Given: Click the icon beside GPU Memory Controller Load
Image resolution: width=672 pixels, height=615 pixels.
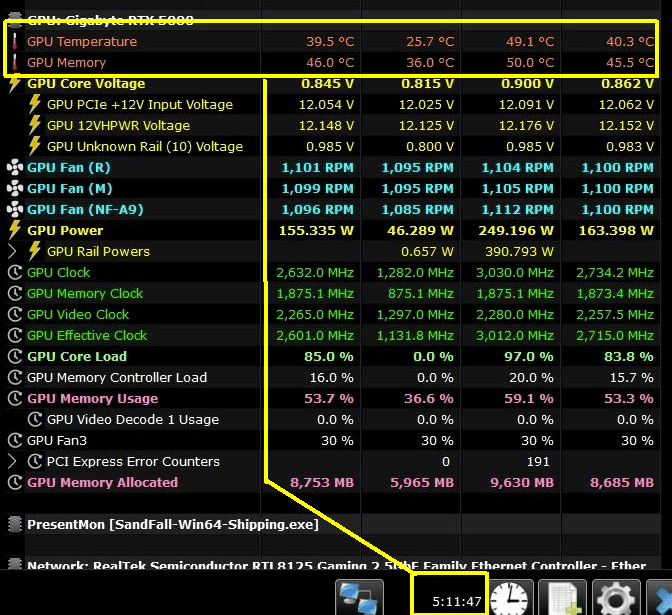Looking at the screenshot, I should tap(15, 378).
